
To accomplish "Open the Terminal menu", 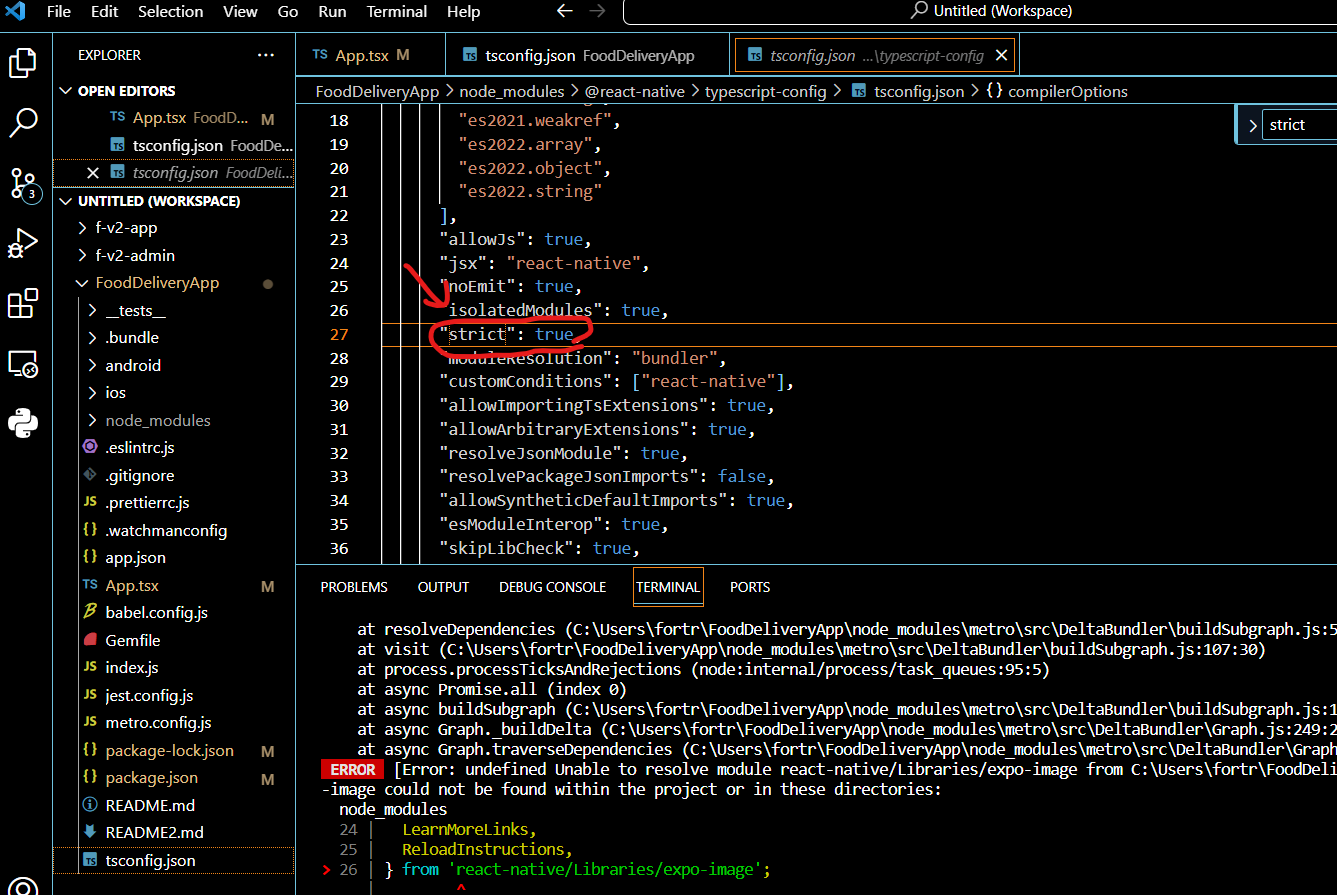I will (x=397, y=12).
